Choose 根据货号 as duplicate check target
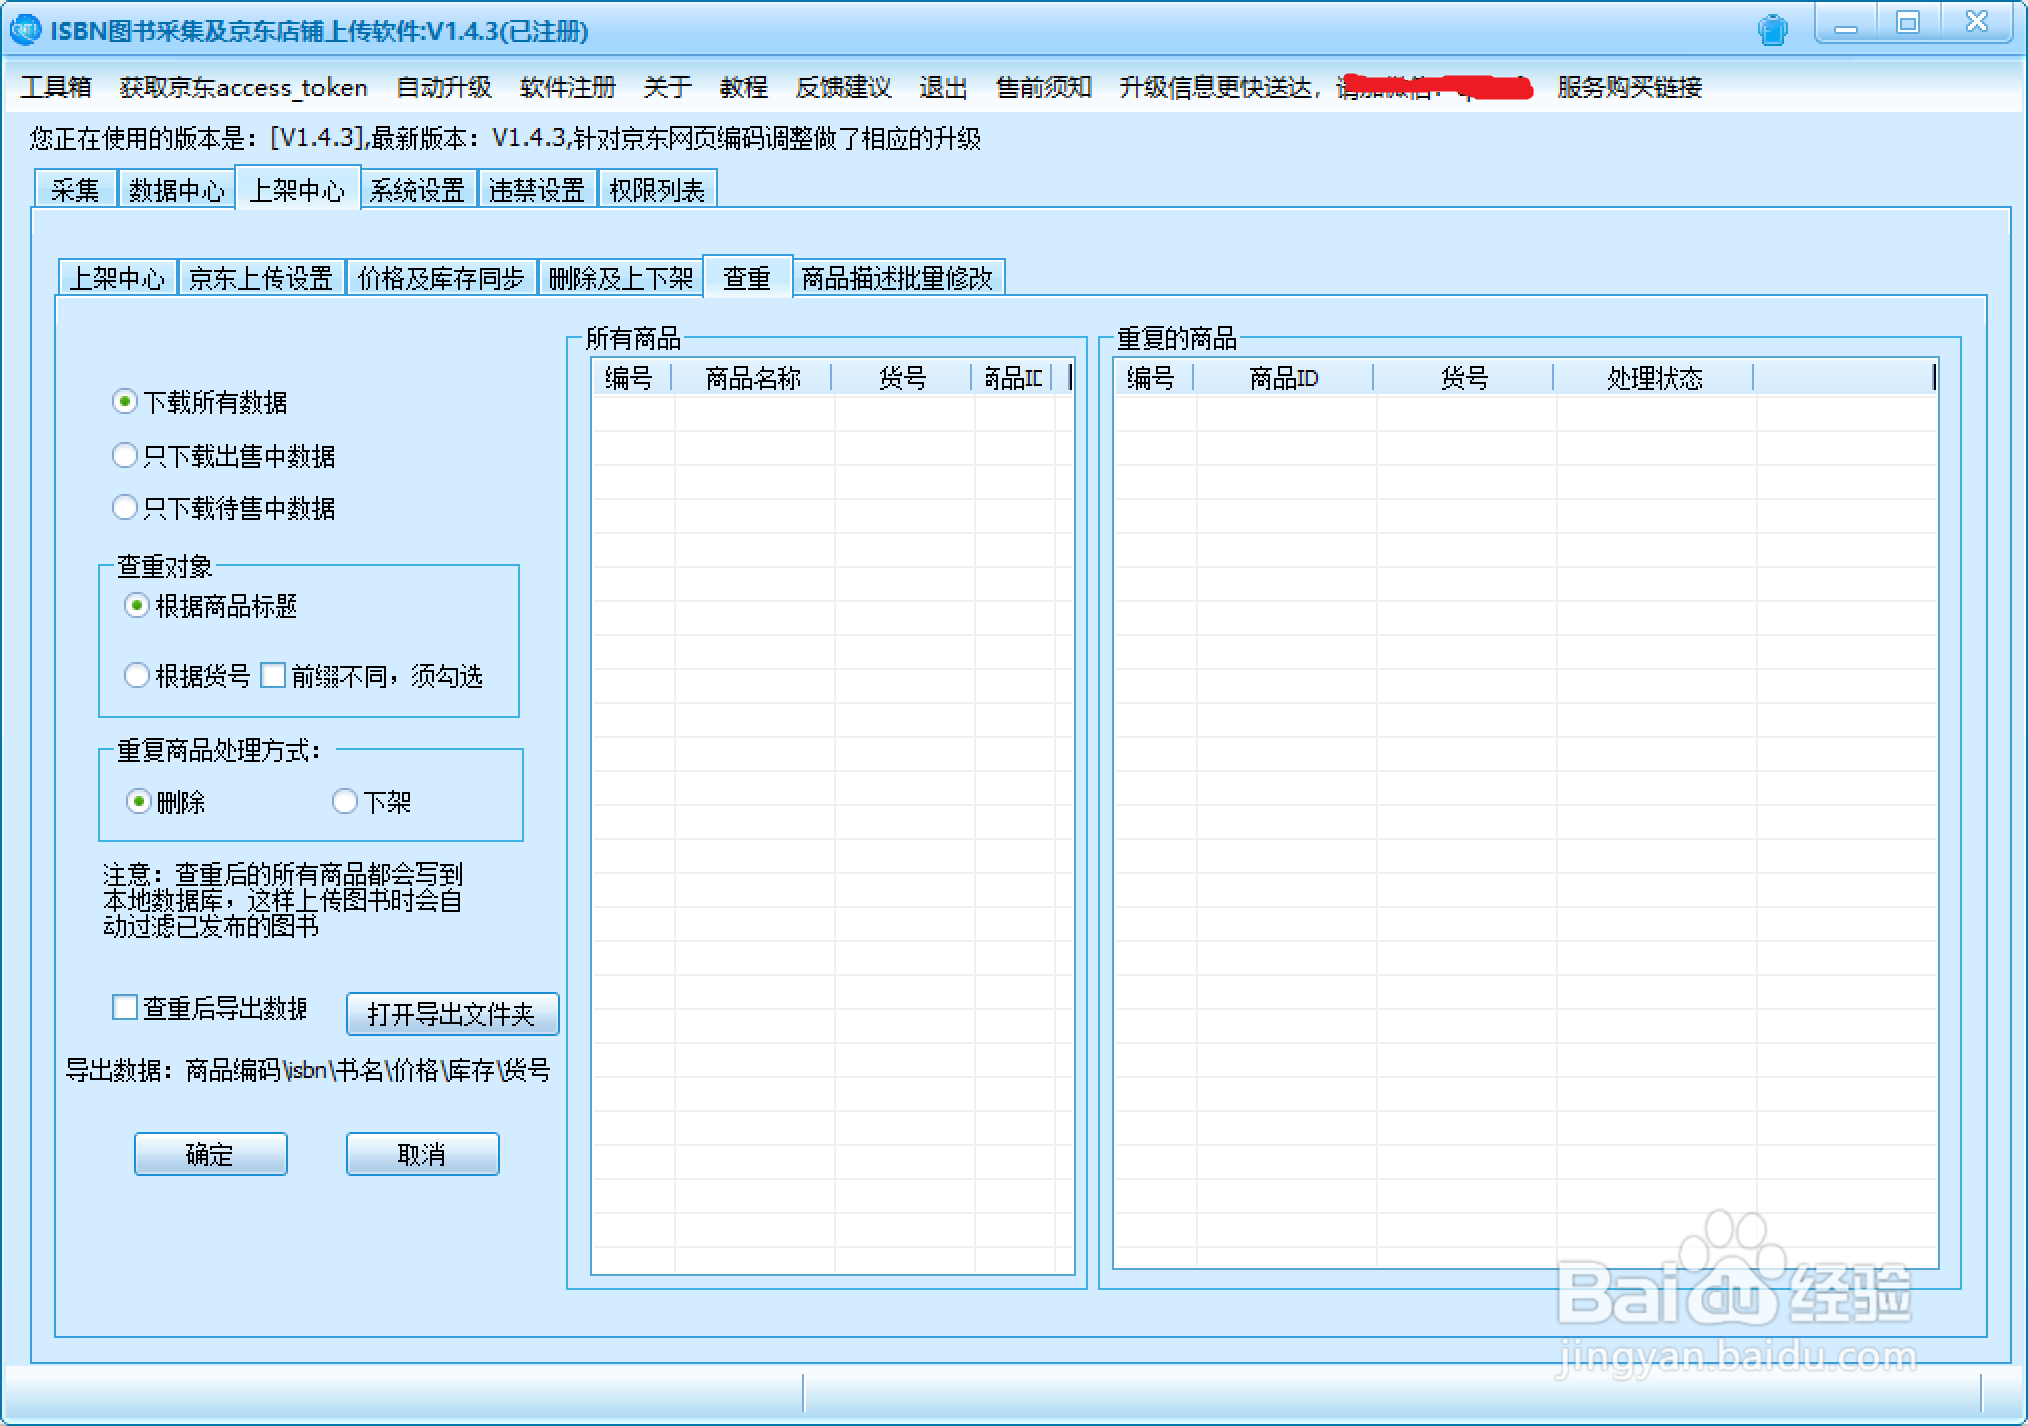Screen dimensions: 2028x1426 pyautogui.click(x=137, y=676)
